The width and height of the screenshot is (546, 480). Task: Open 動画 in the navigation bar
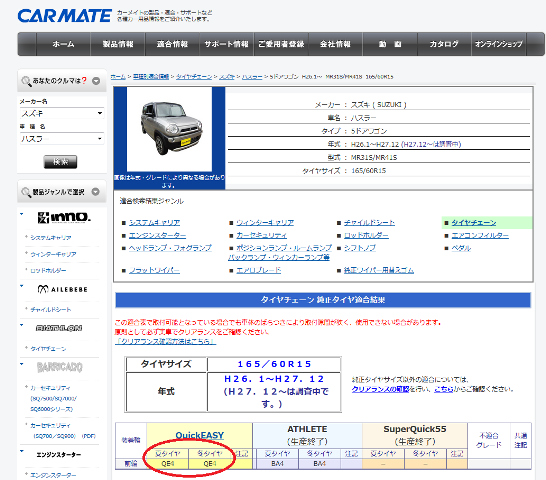tap(390, 44)
